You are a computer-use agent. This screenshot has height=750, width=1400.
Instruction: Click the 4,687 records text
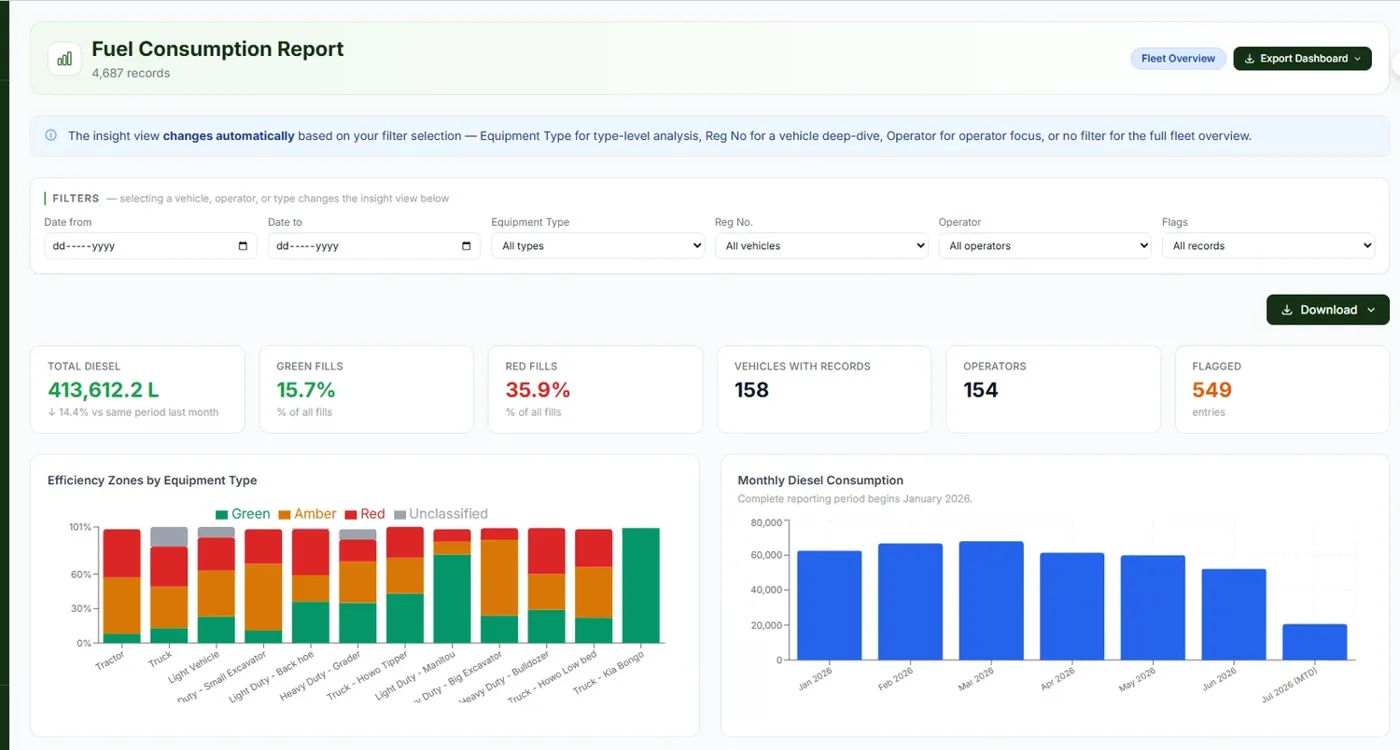tap(131, 73)
